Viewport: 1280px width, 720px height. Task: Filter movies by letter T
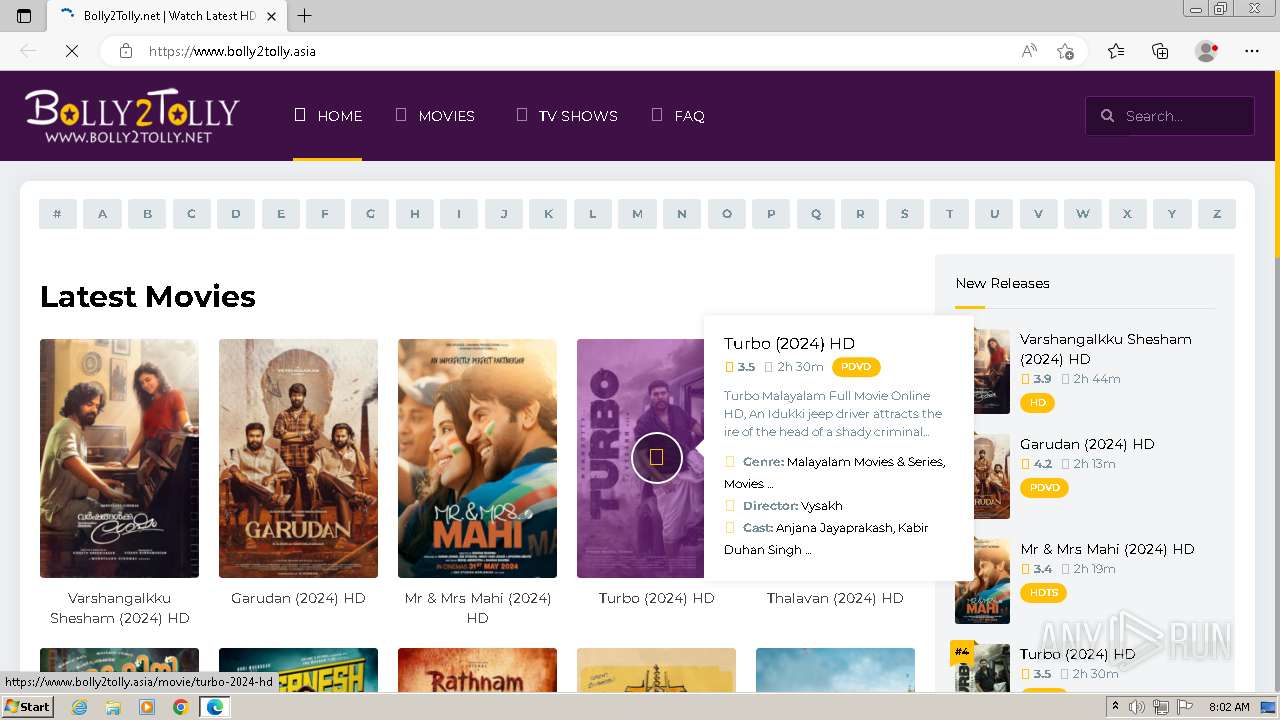point(949,214)
